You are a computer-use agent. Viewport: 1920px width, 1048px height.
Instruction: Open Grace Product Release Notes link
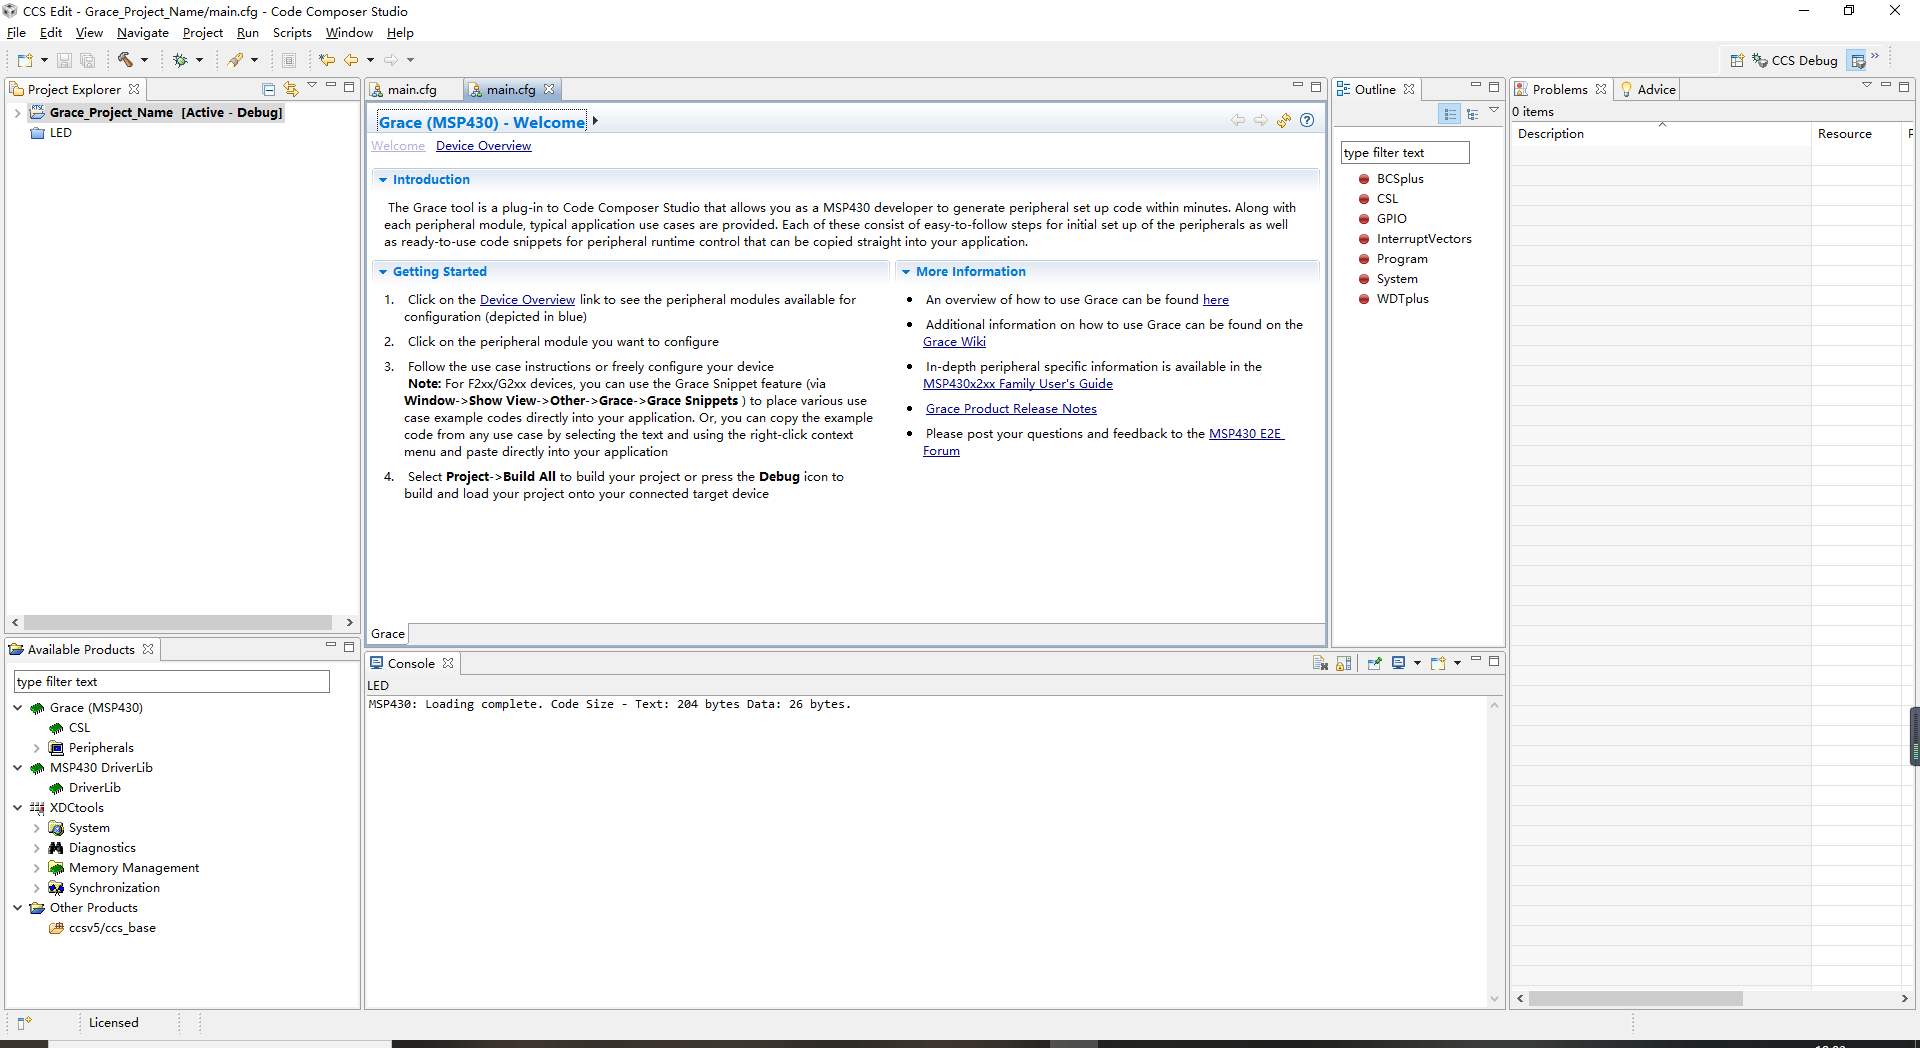pos(1011,409)
